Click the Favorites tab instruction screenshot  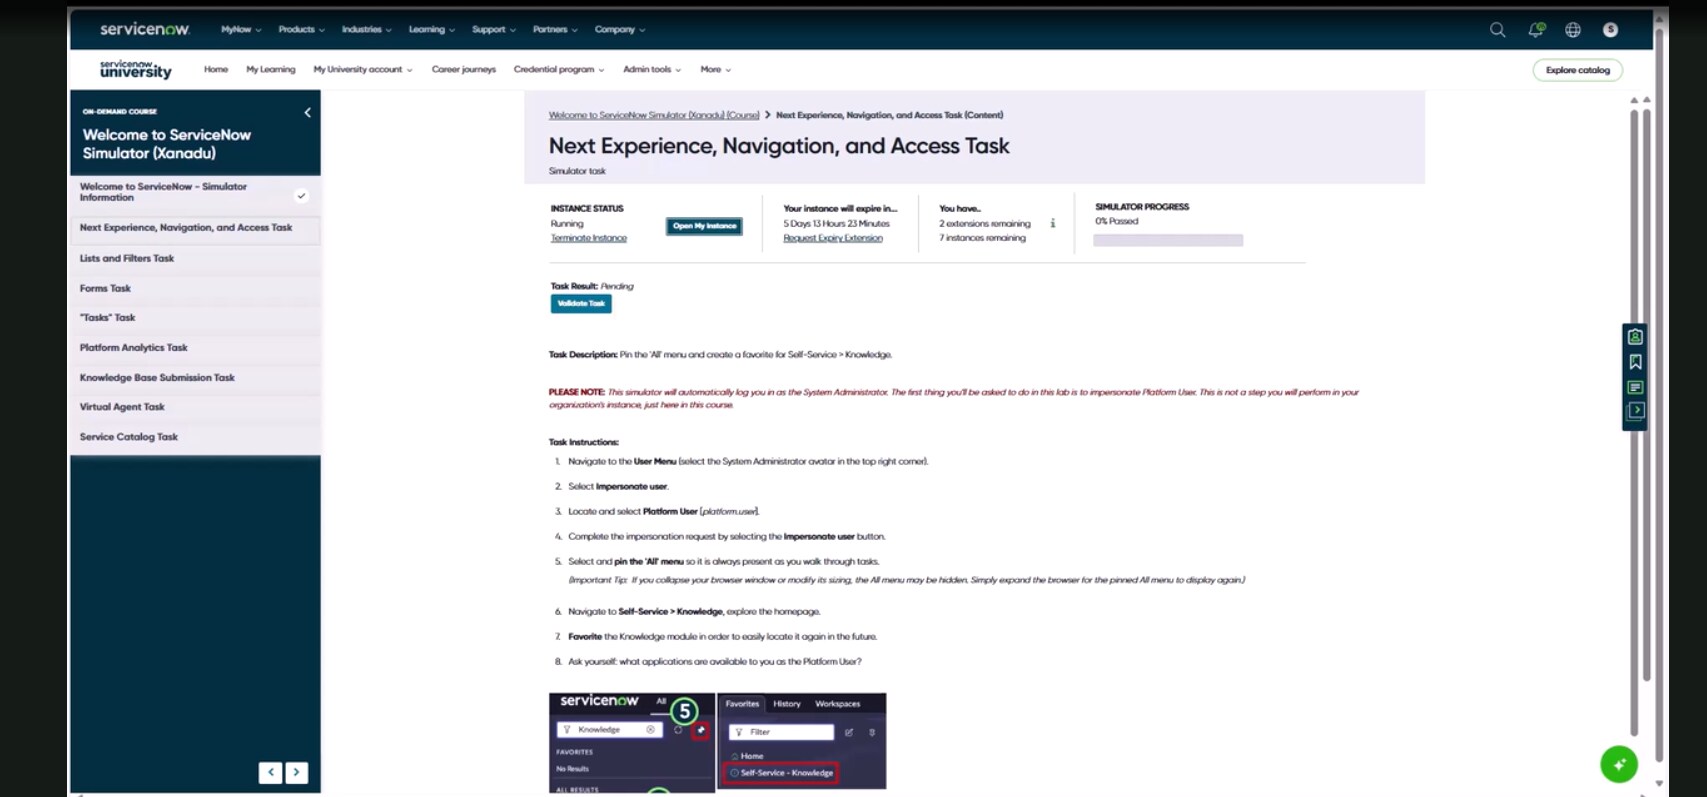point(802,741)
